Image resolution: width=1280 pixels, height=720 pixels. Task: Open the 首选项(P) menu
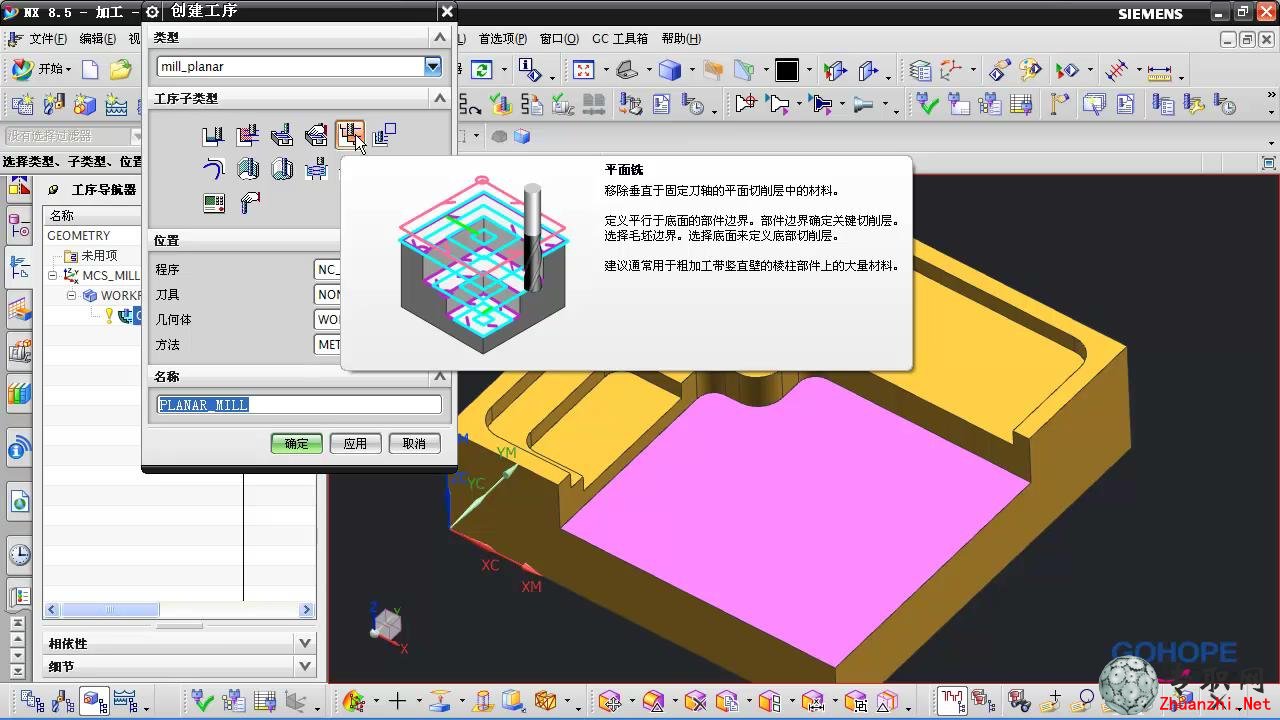[x=502, y=39]
